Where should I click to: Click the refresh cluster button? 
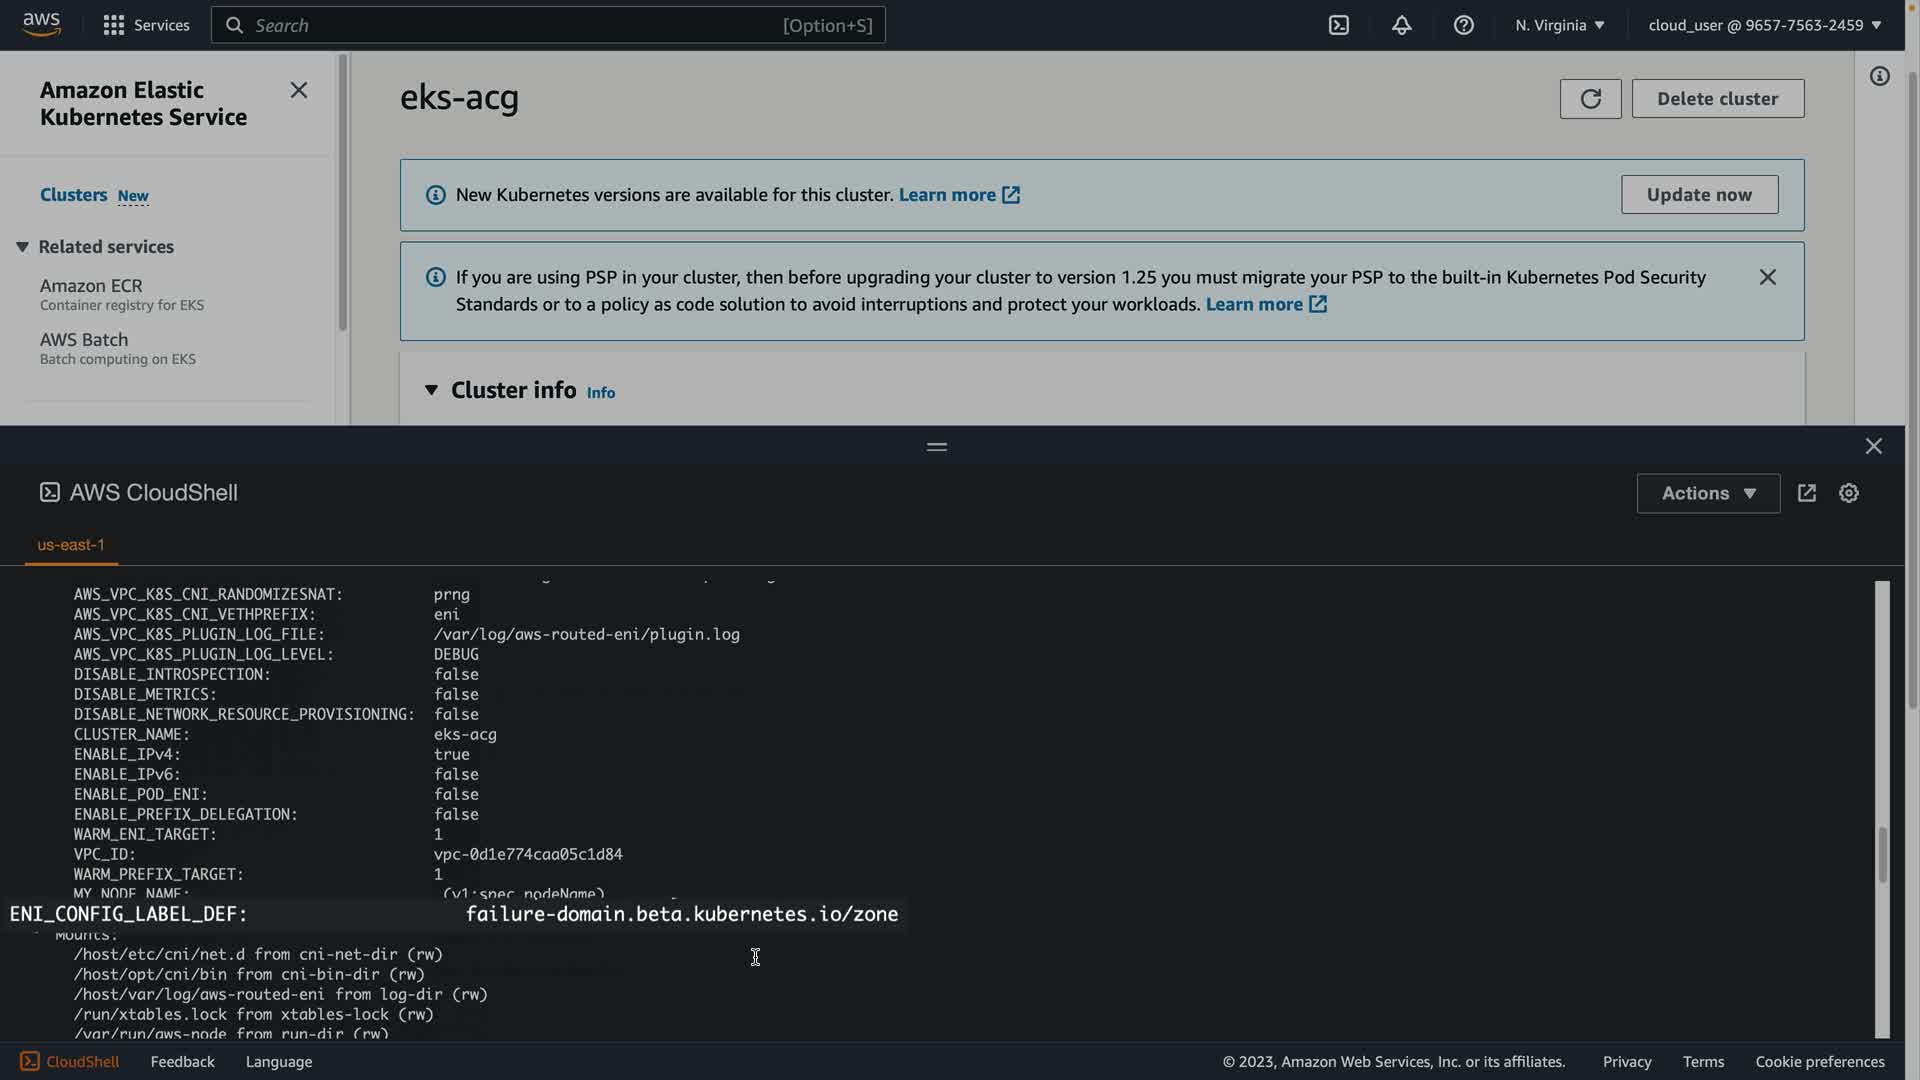[x=1590, y=98]
